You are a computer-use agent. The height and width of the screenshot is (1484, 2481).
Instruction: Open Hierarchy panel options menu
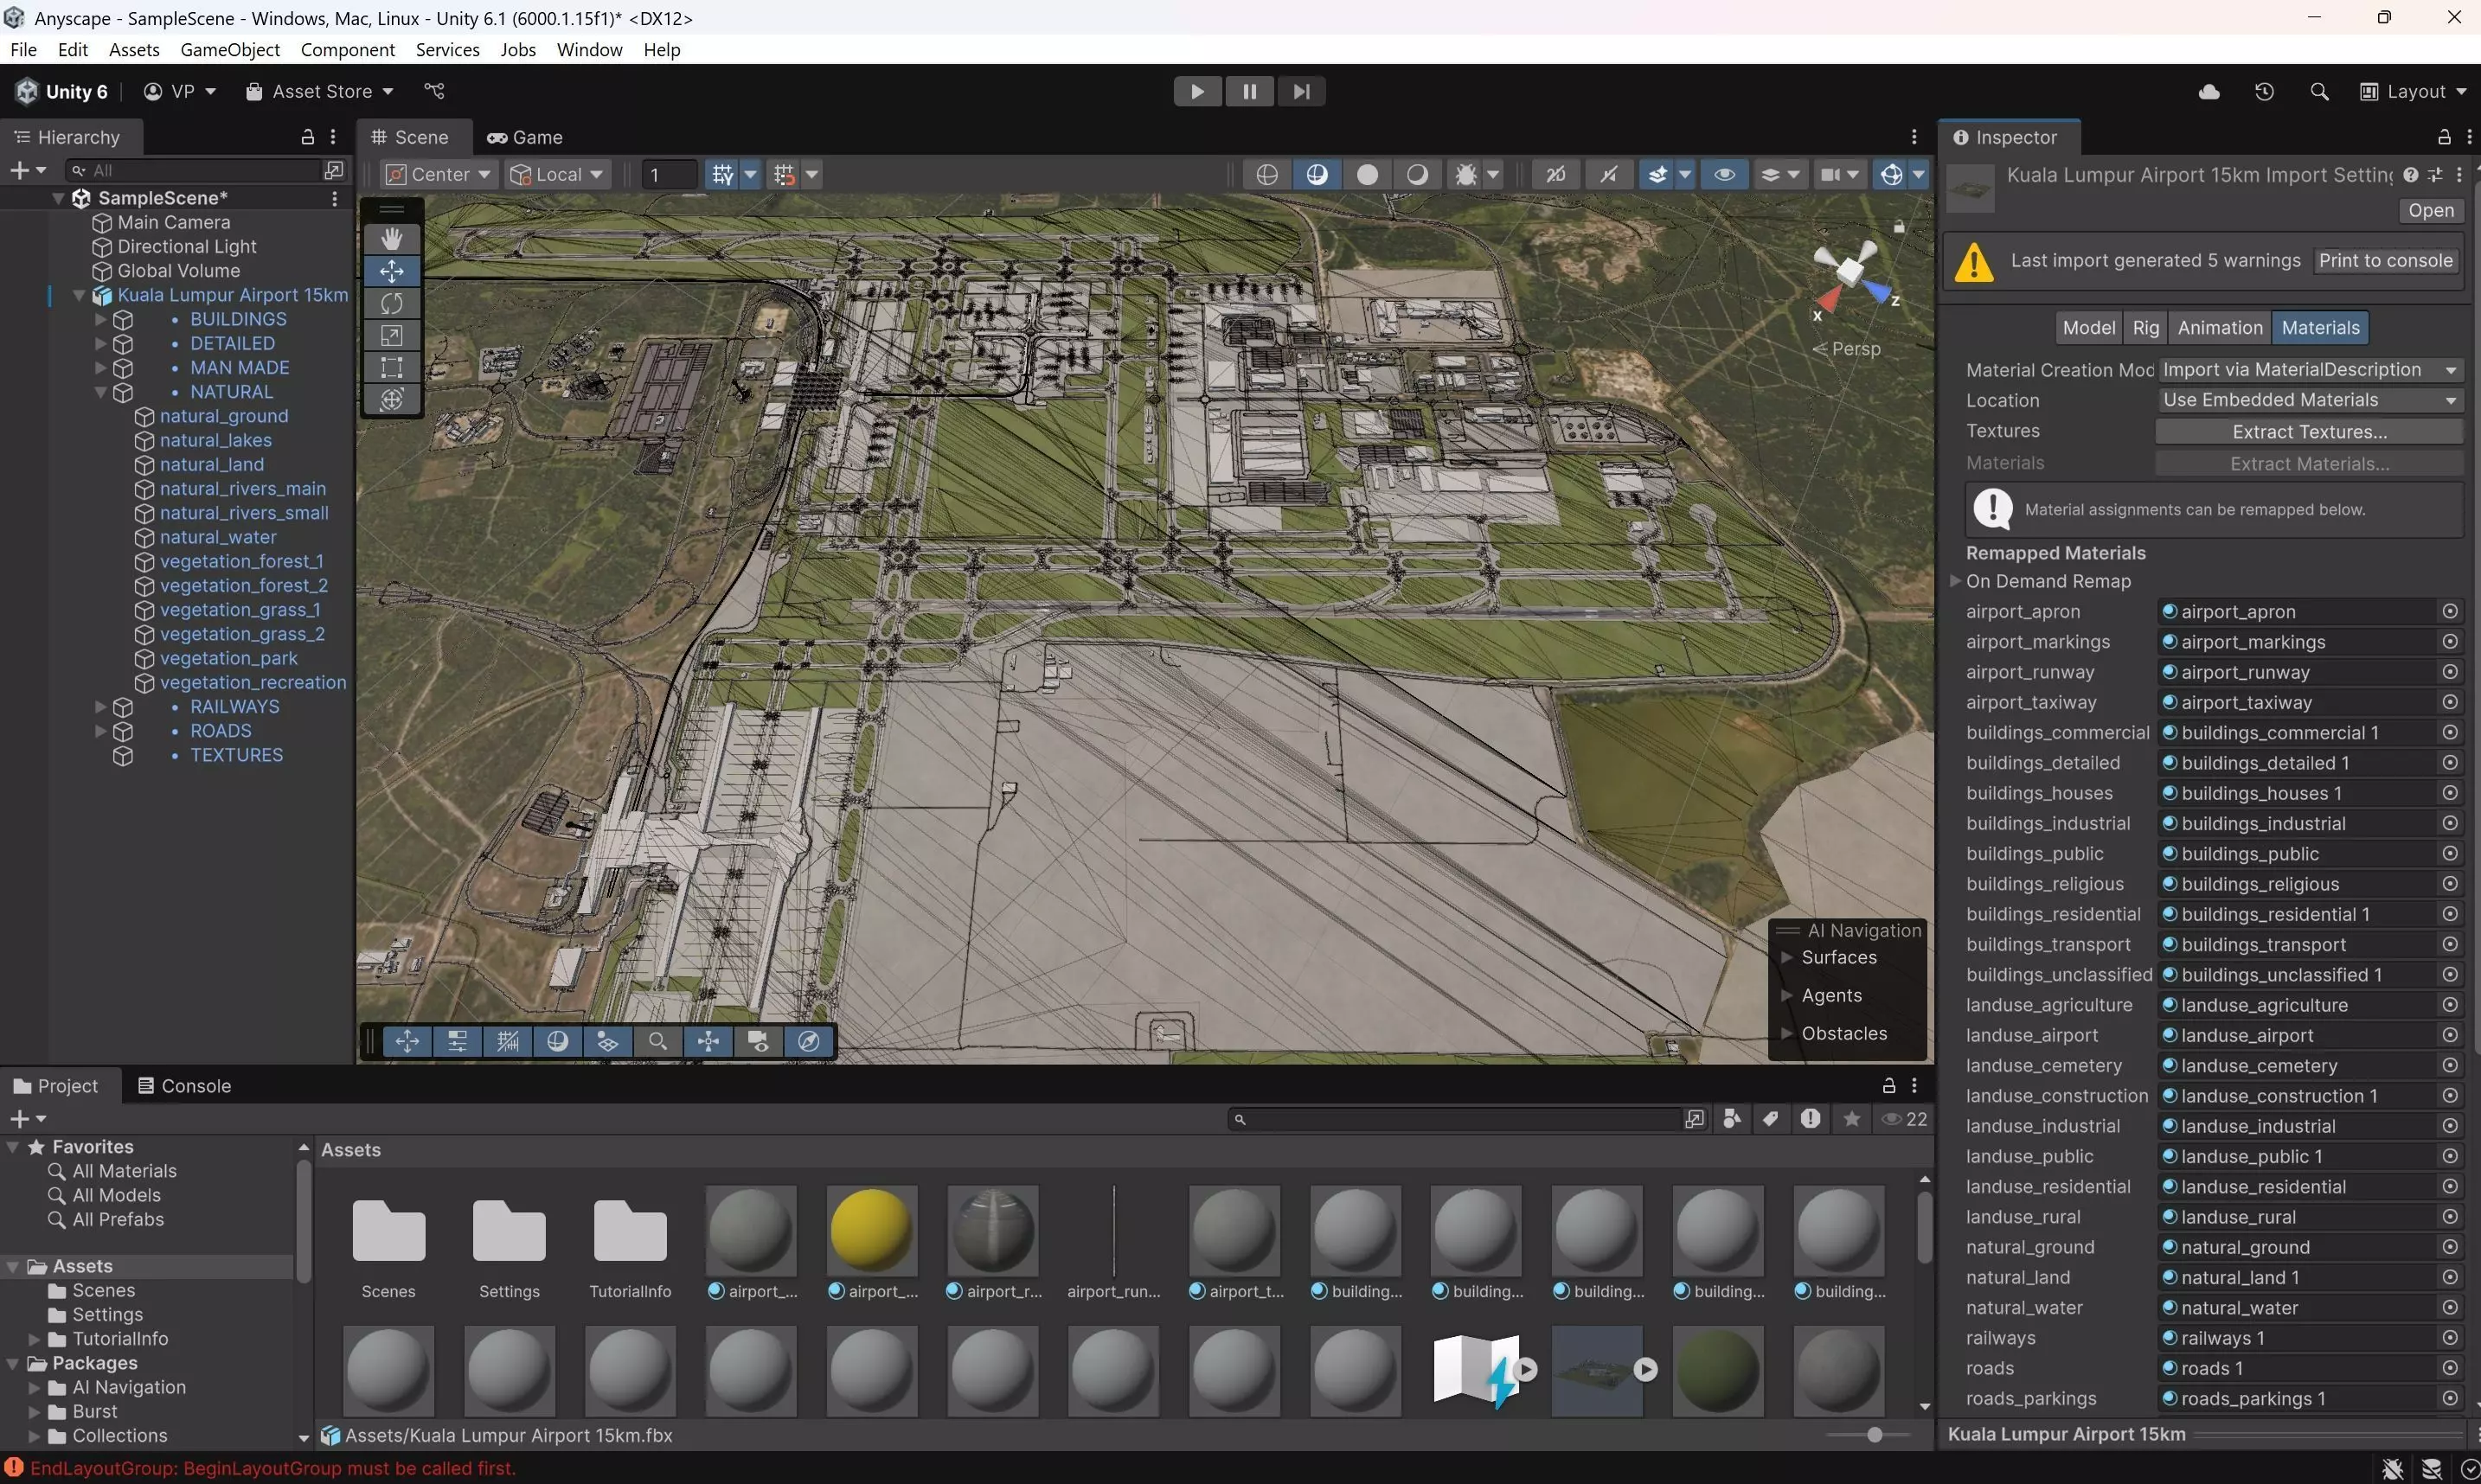(333, 137)
